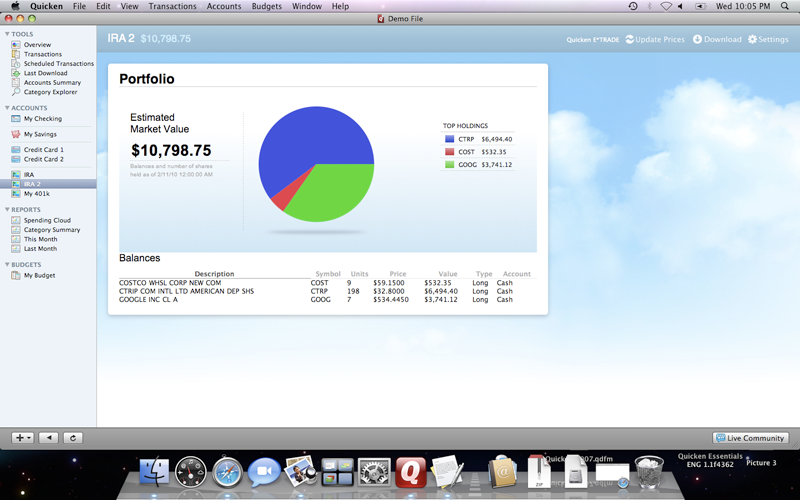Click the $6,494.40 value cell

point(441,291)
